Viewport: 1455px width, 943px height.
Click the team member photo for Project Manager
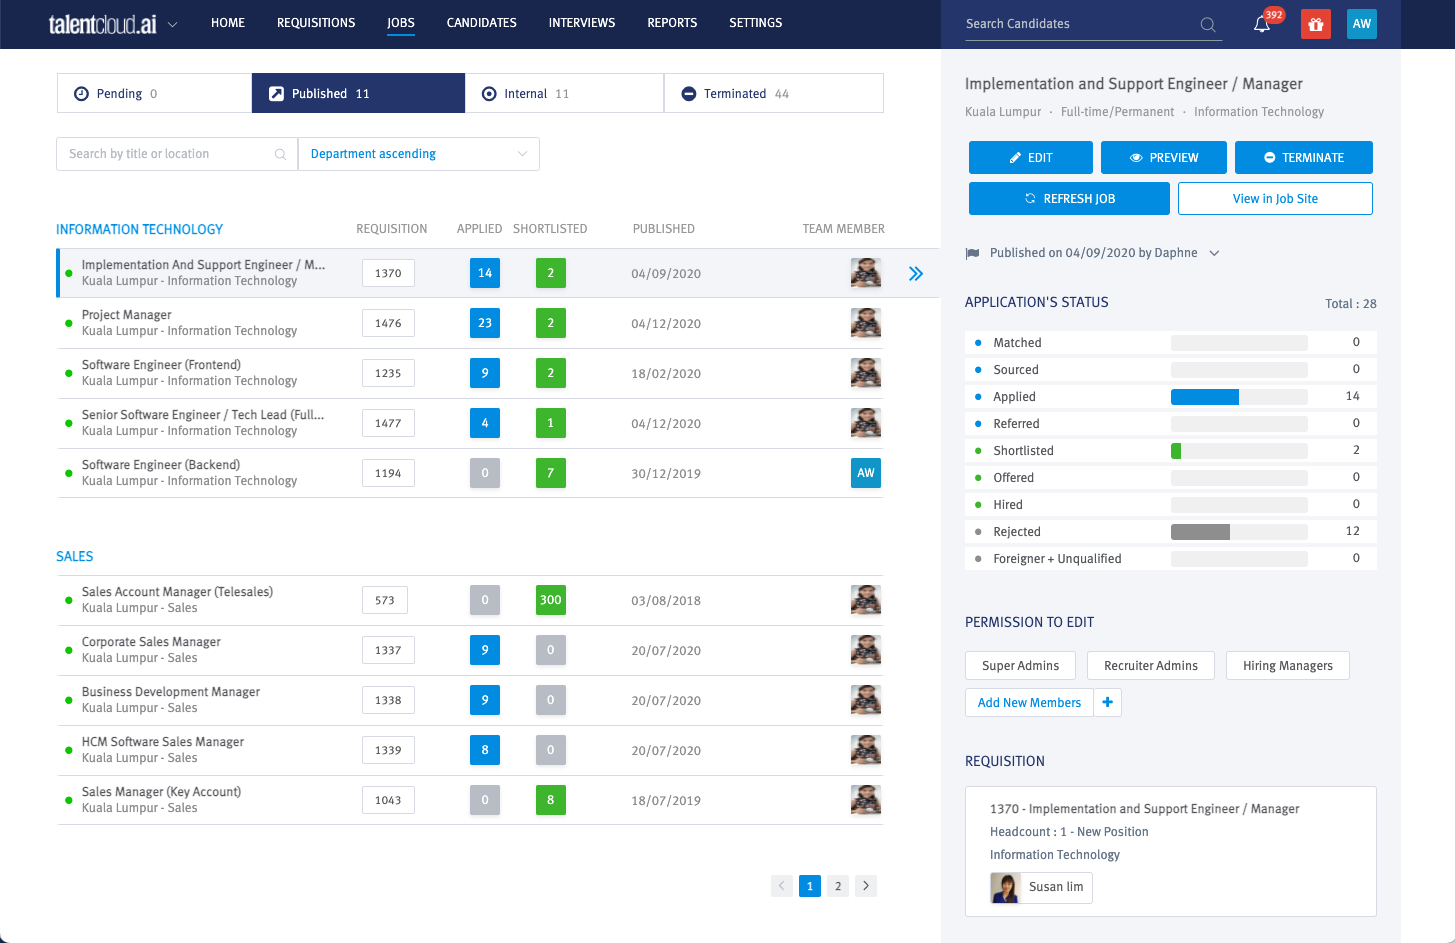tap(866, 323)
